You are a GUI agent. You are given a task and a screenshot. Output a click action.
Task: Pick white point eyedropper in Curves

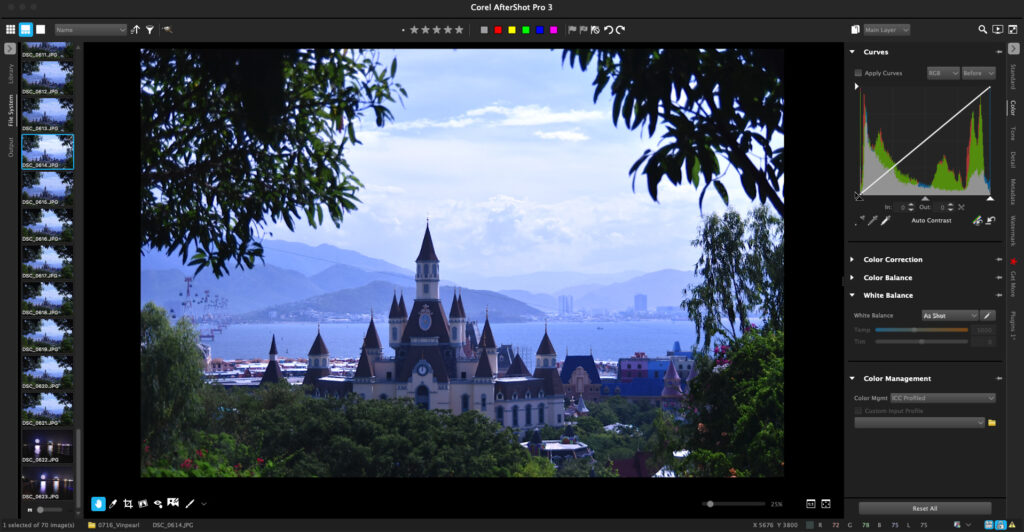[x=885, y=221]
